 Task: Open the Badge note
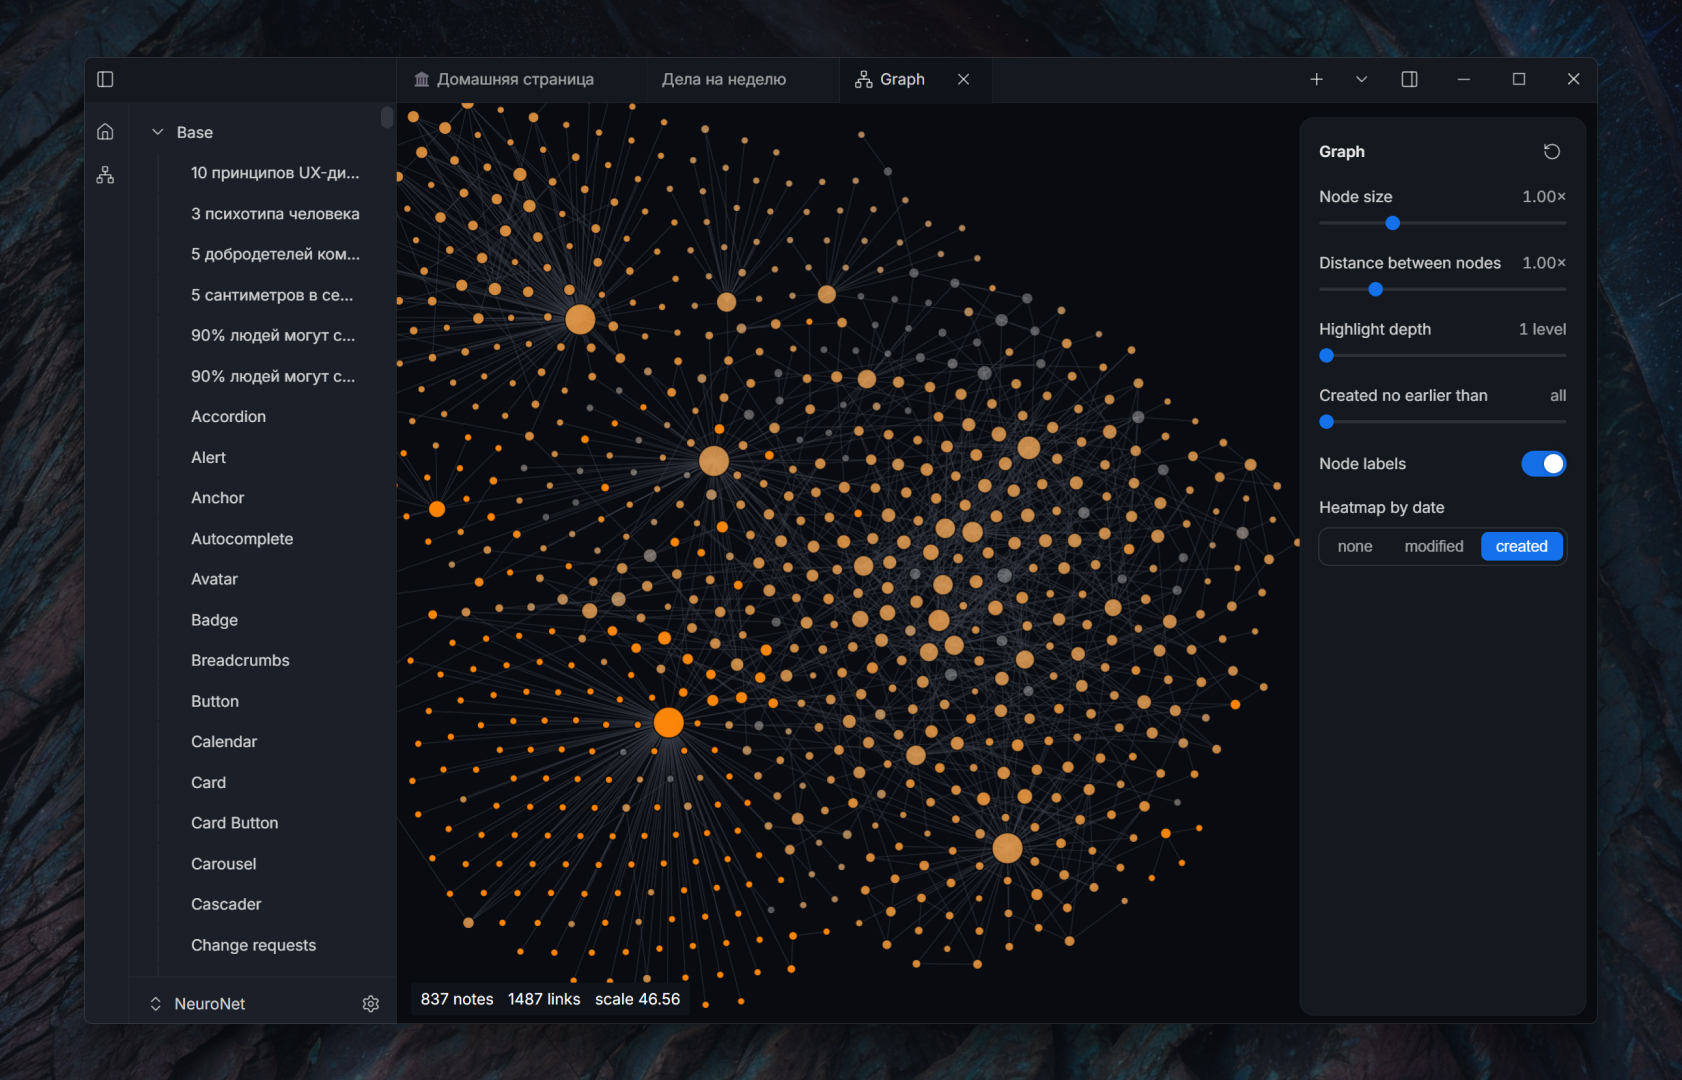(x=215, y=620)
